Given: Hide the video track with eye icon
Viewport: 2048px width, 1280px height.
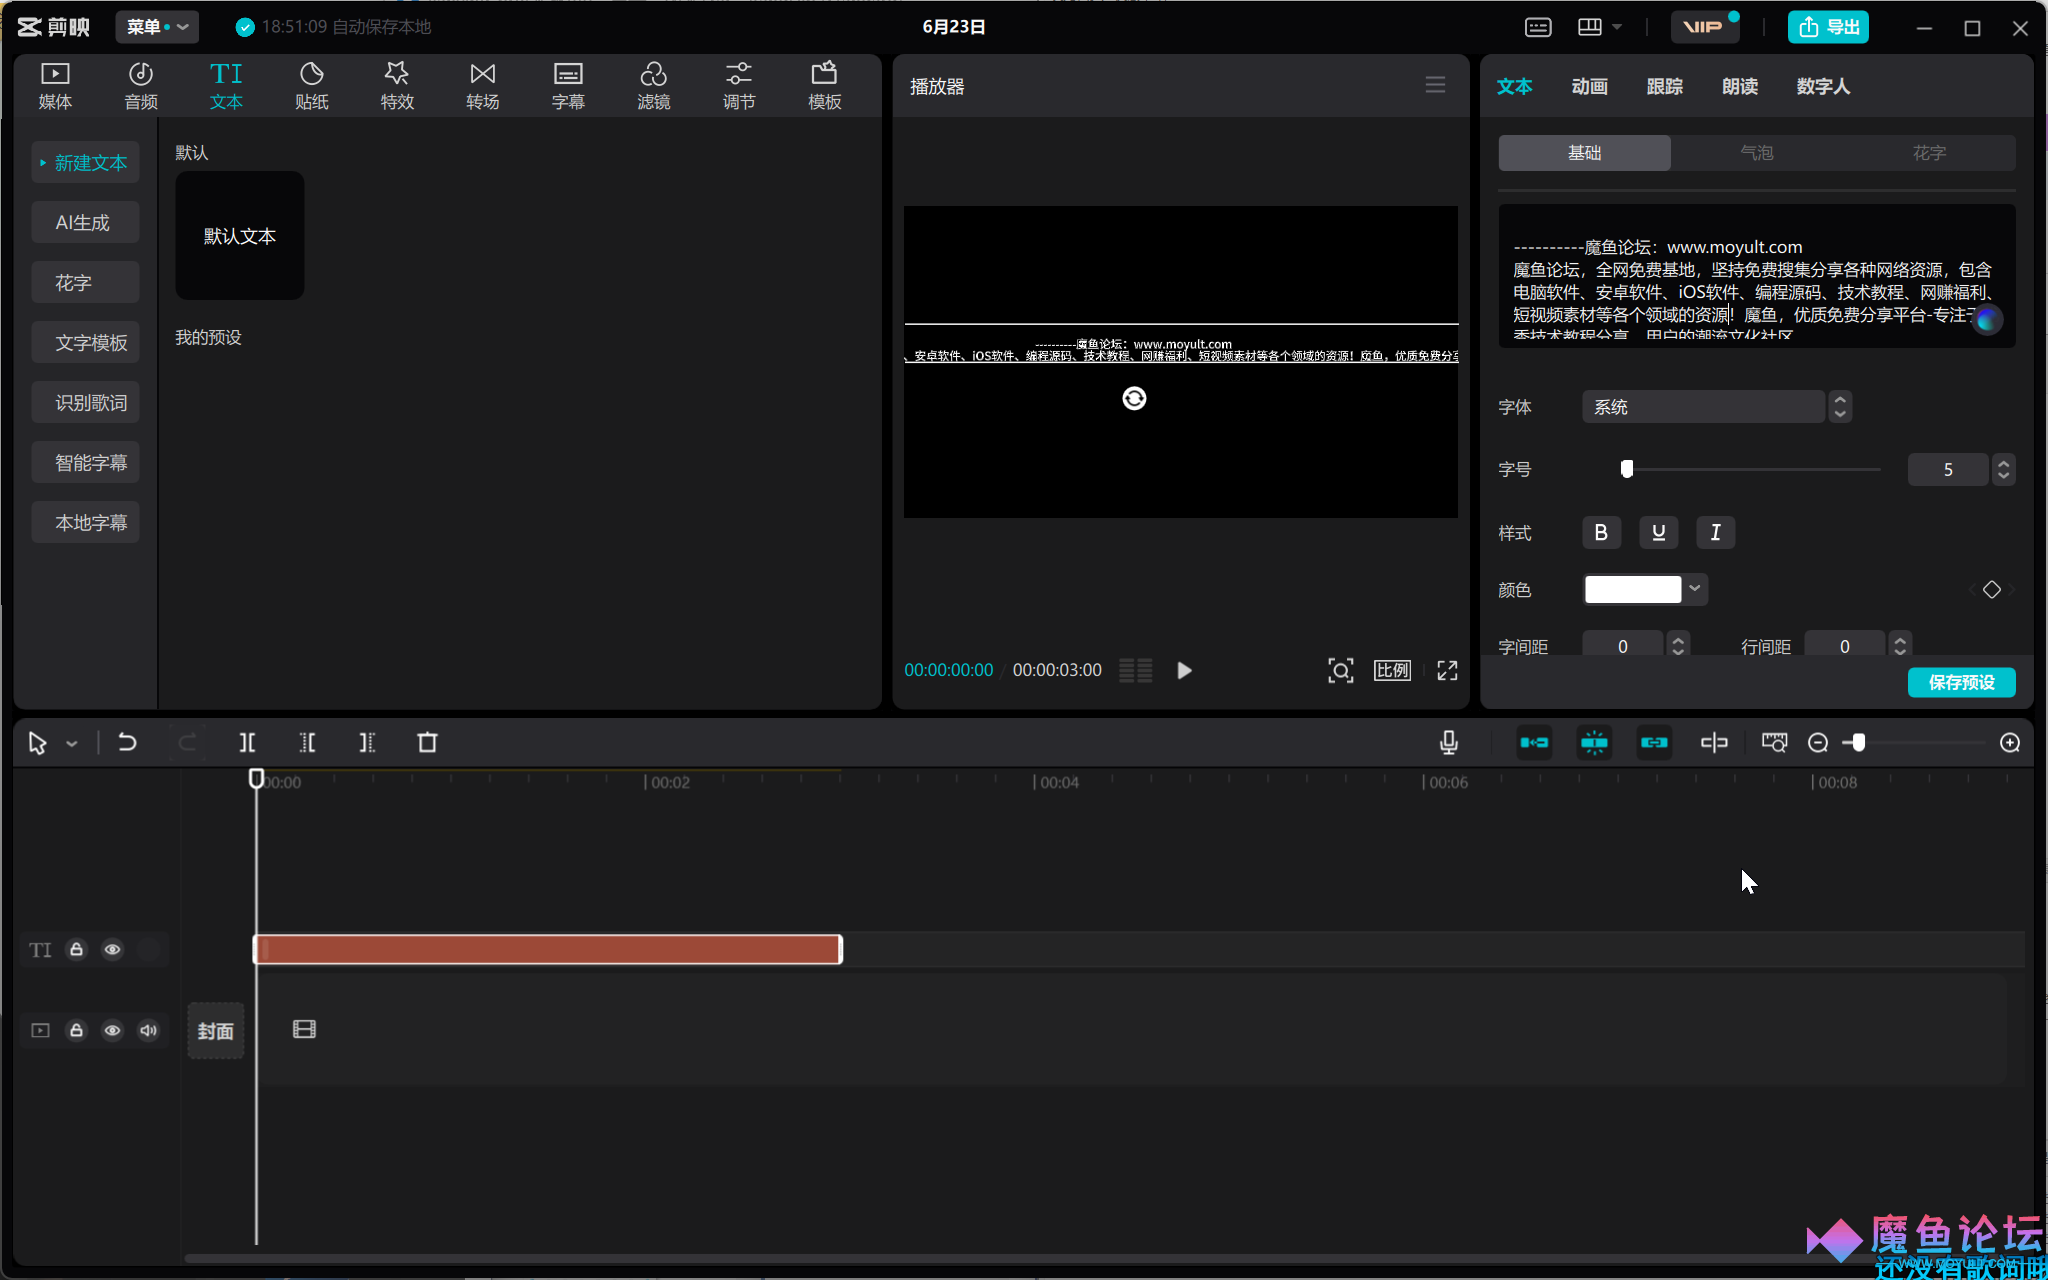Looking at the screenshot, I should point(112,1030).
